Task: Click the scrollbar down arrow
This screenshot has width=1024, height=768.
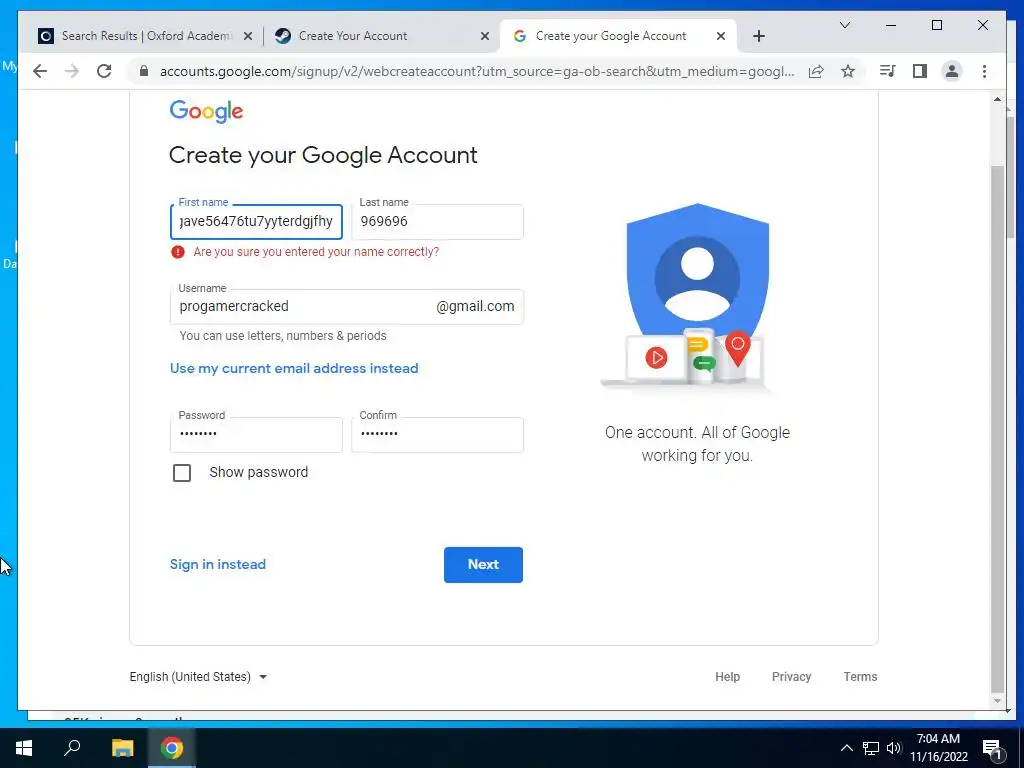Action: tap(997, 701)
